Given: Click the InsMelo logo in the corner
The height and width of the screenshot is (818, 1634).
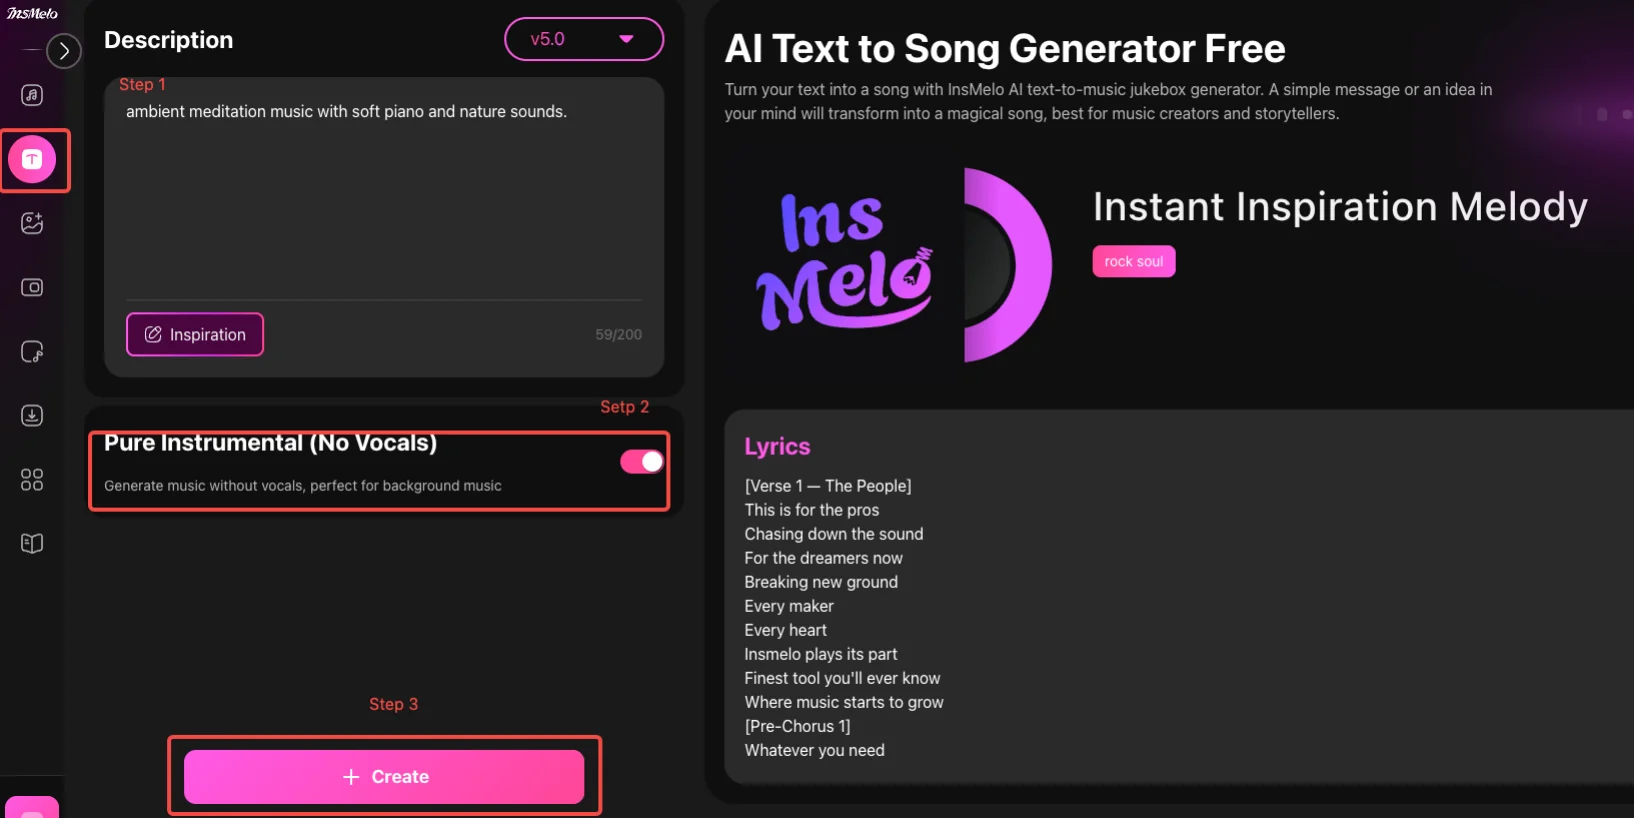Looking at the screenshot, I should tap(32, 14).
